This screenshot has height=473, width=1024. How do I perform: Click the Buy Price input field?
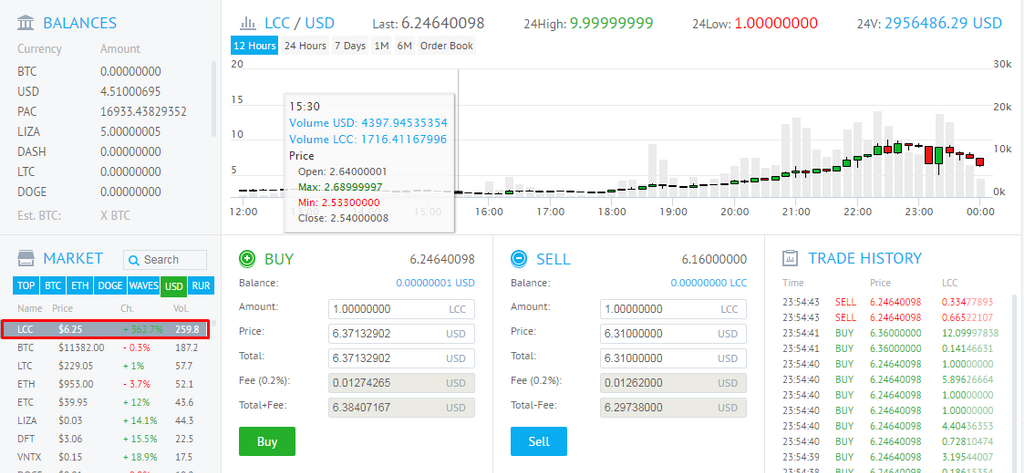(402, 334)
